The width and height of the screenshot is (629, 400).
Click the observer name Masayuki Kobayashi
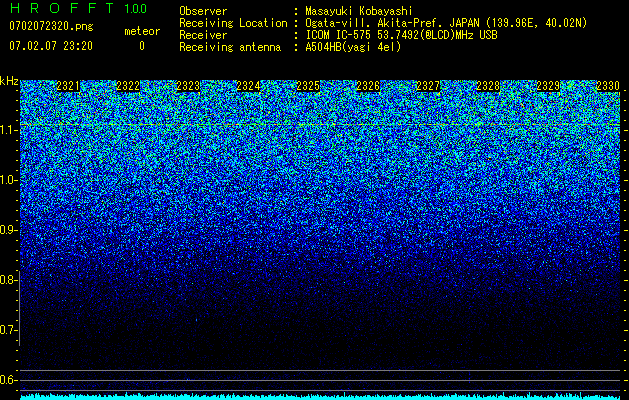(x=359, y=11)
